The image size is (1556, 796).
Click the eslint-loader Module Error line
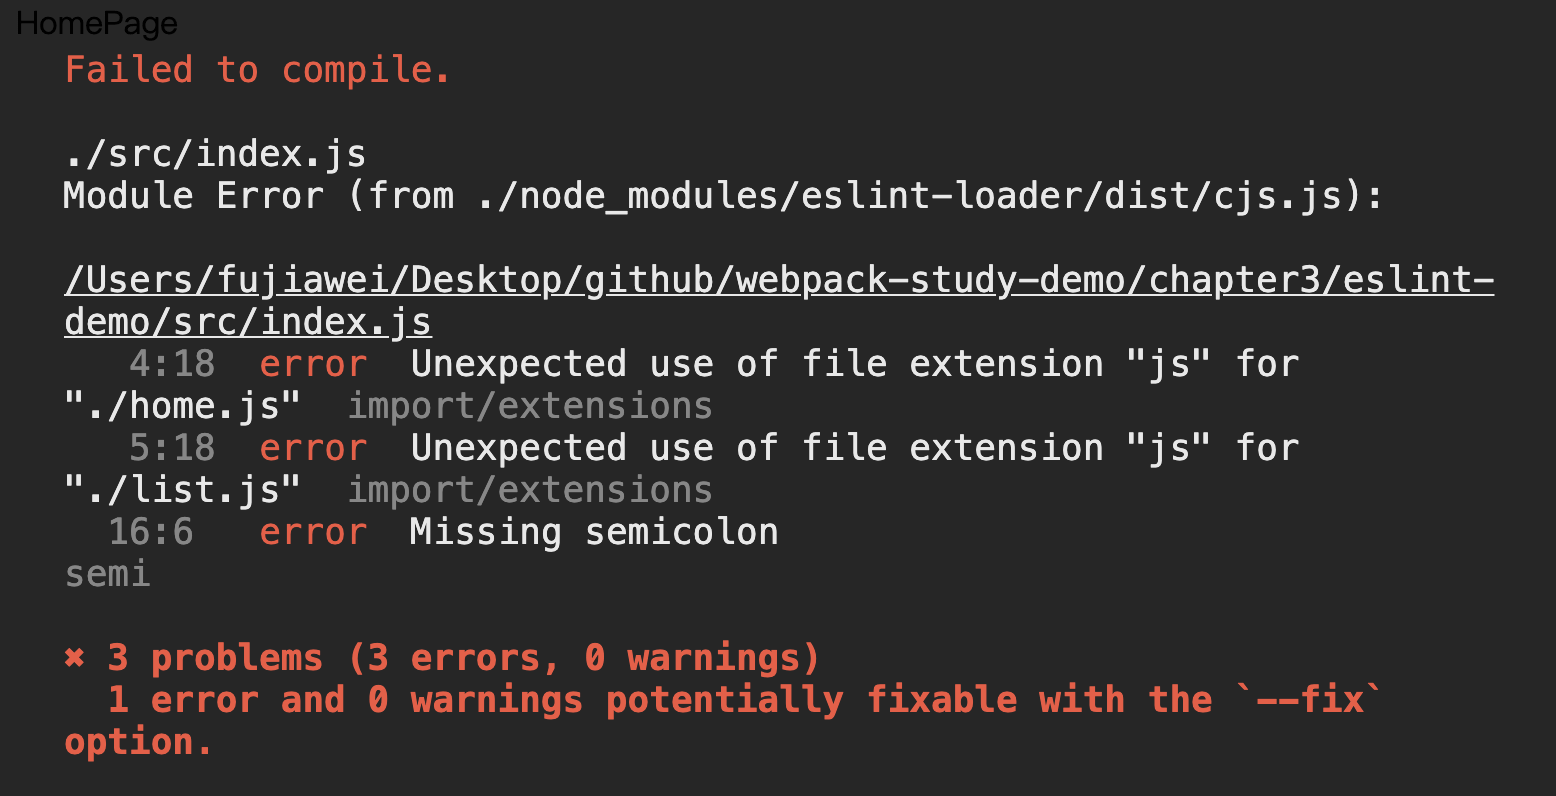pos(722,196)
